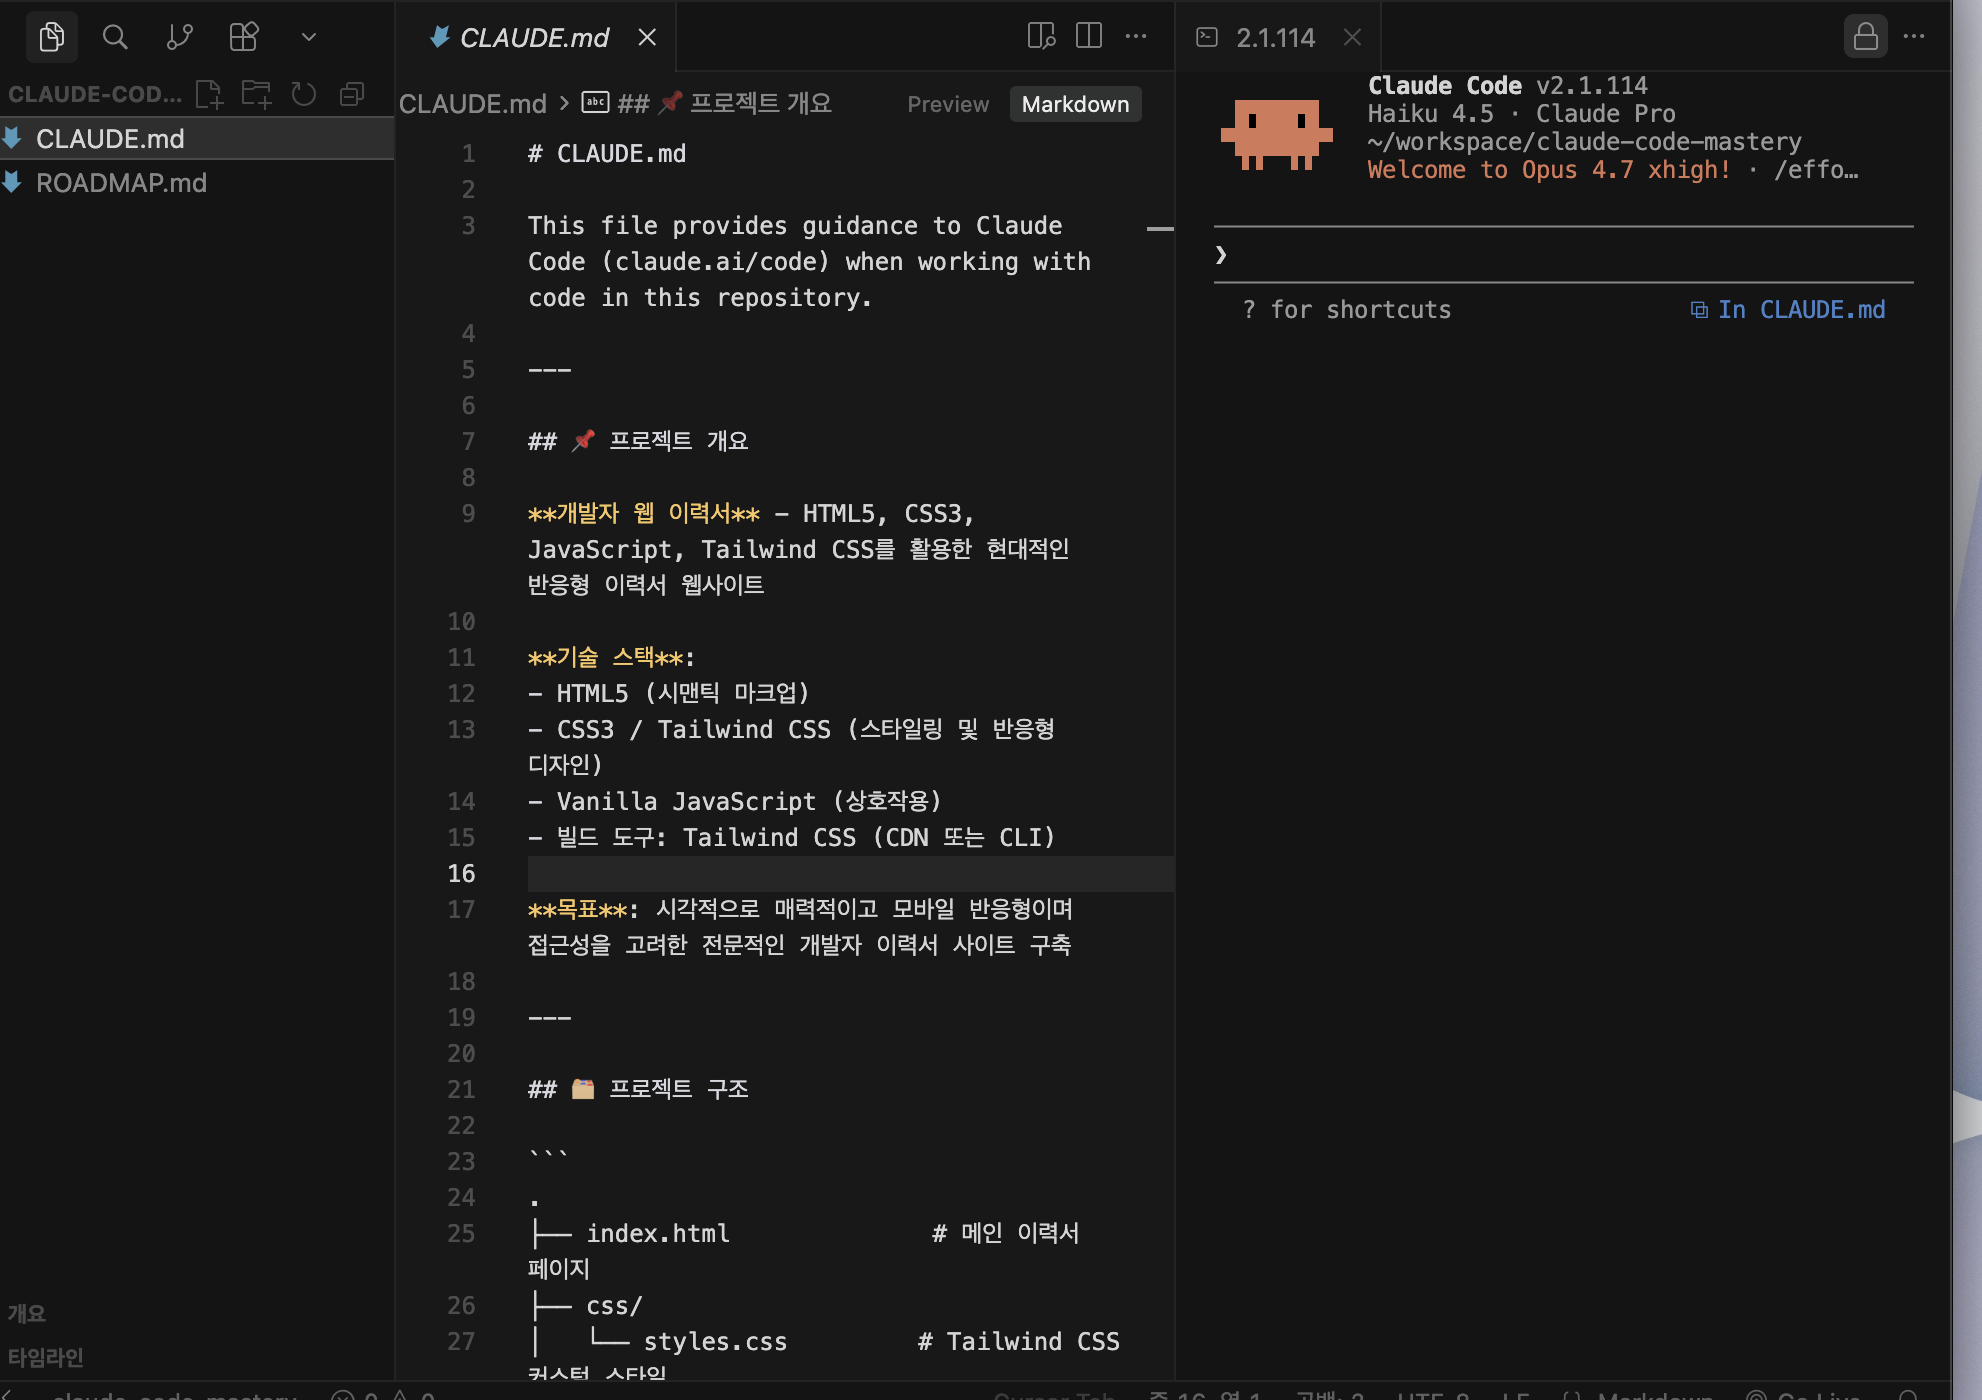
Task: Click the New Folder icon in explorer
Action: pos(256,94)
